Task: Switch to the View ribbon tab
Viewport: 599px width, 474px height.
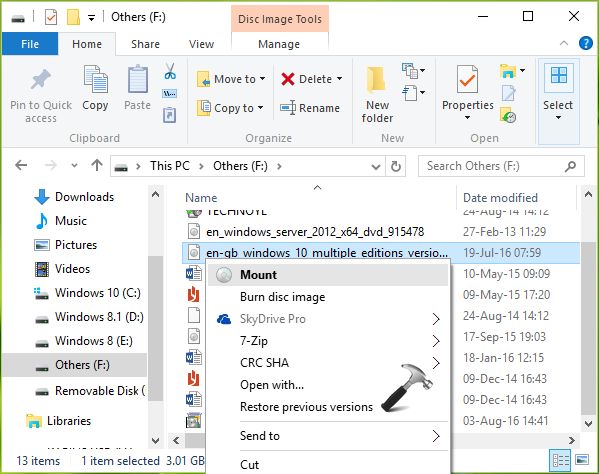Action: 201,44
